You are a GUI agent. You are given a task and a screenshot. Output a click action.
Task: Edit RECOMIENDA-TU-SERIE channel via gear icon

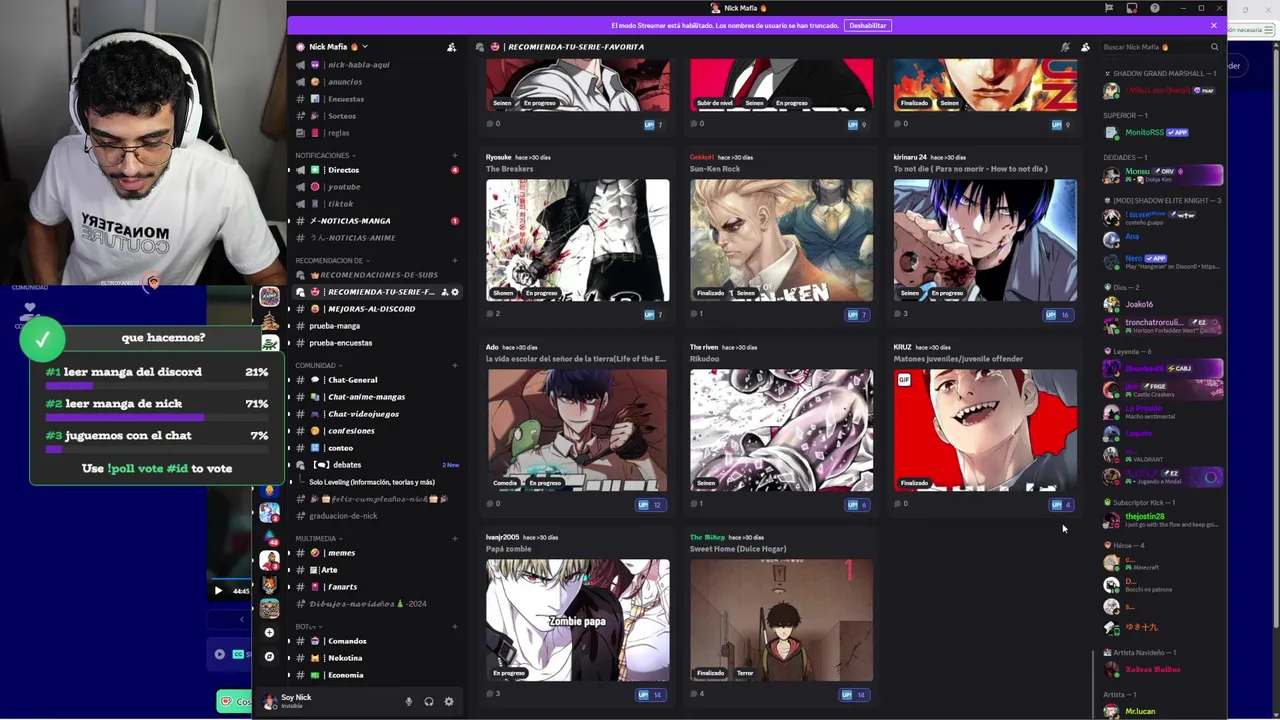pos(455,292)
